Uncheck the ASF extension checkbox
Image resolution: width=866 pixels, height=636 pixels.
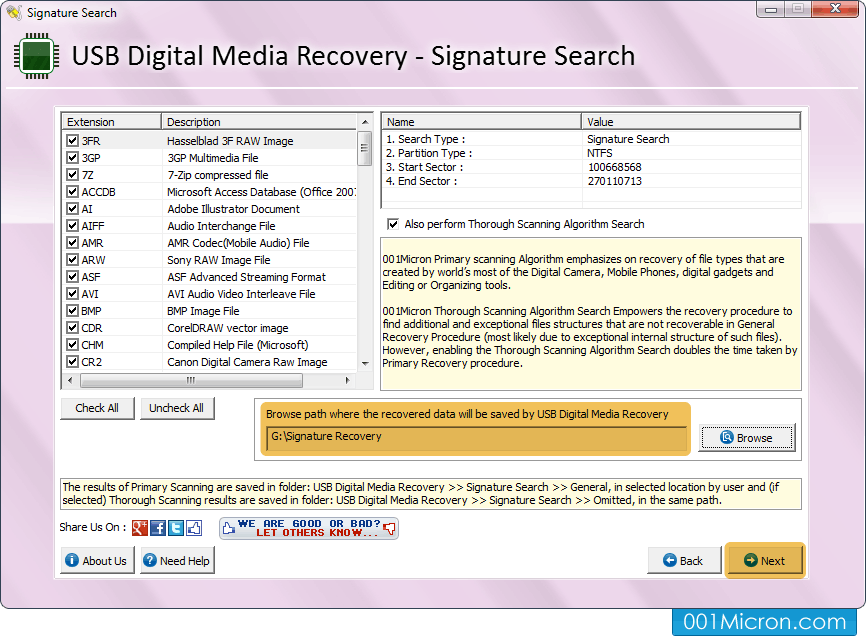click(72, 277)
